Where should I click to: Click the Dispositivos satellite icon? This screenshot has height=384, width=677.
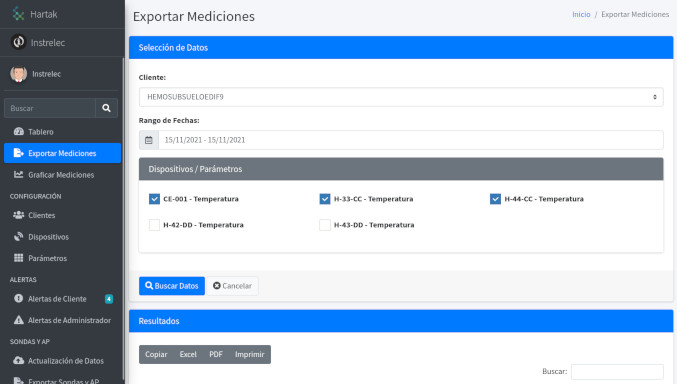click(x=19, y=237)
